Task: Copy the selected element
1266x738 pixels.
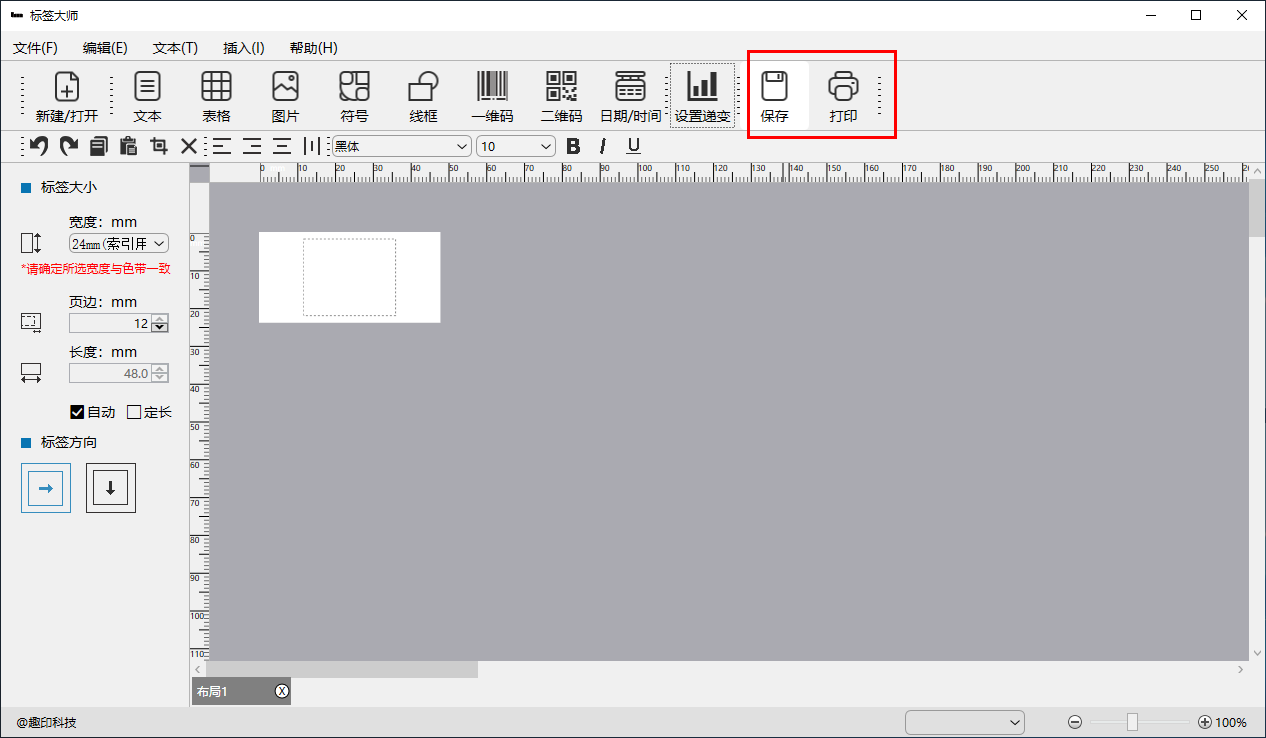Action: coord(98,146)
